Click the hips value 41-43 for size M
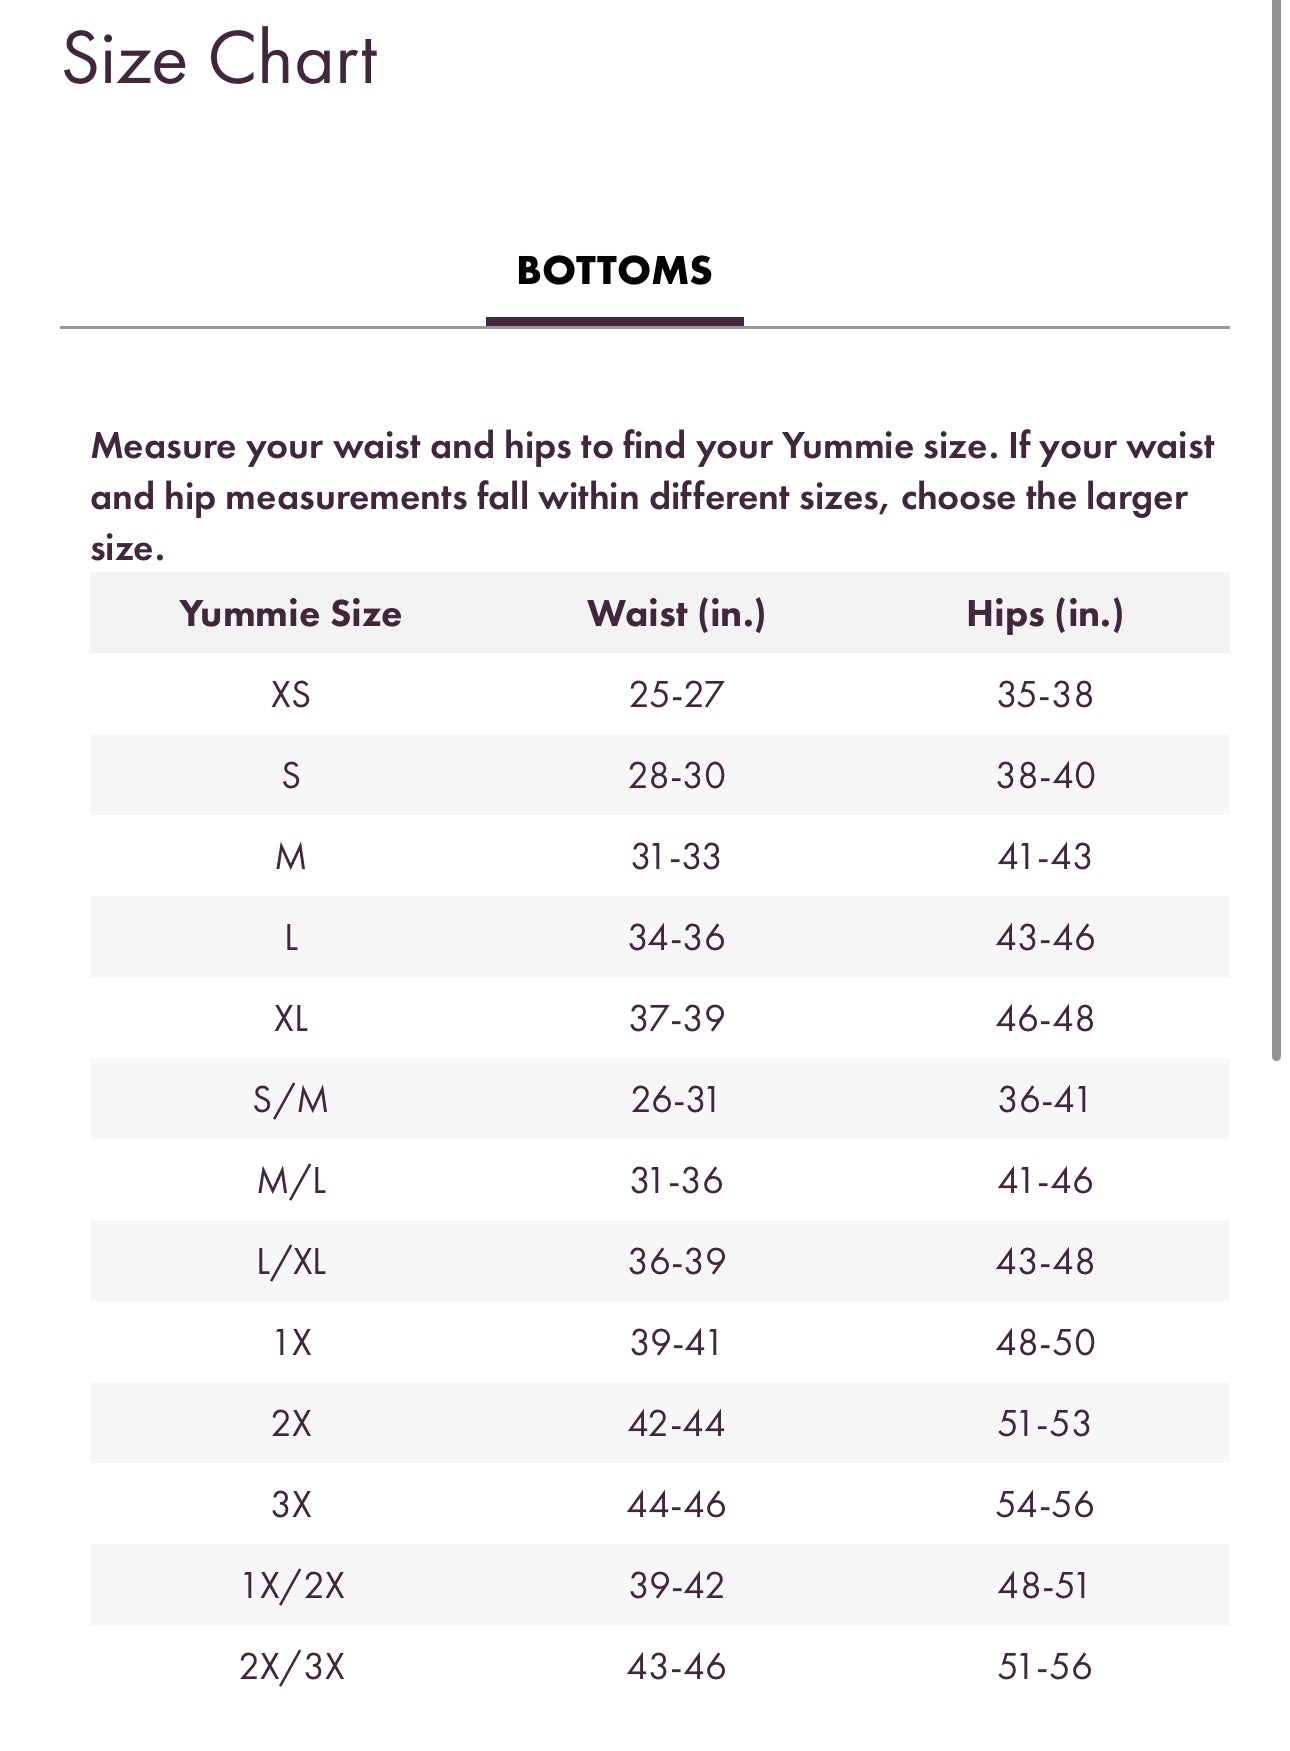This screenshot has width=1290, height=1751. [1045, 856]
